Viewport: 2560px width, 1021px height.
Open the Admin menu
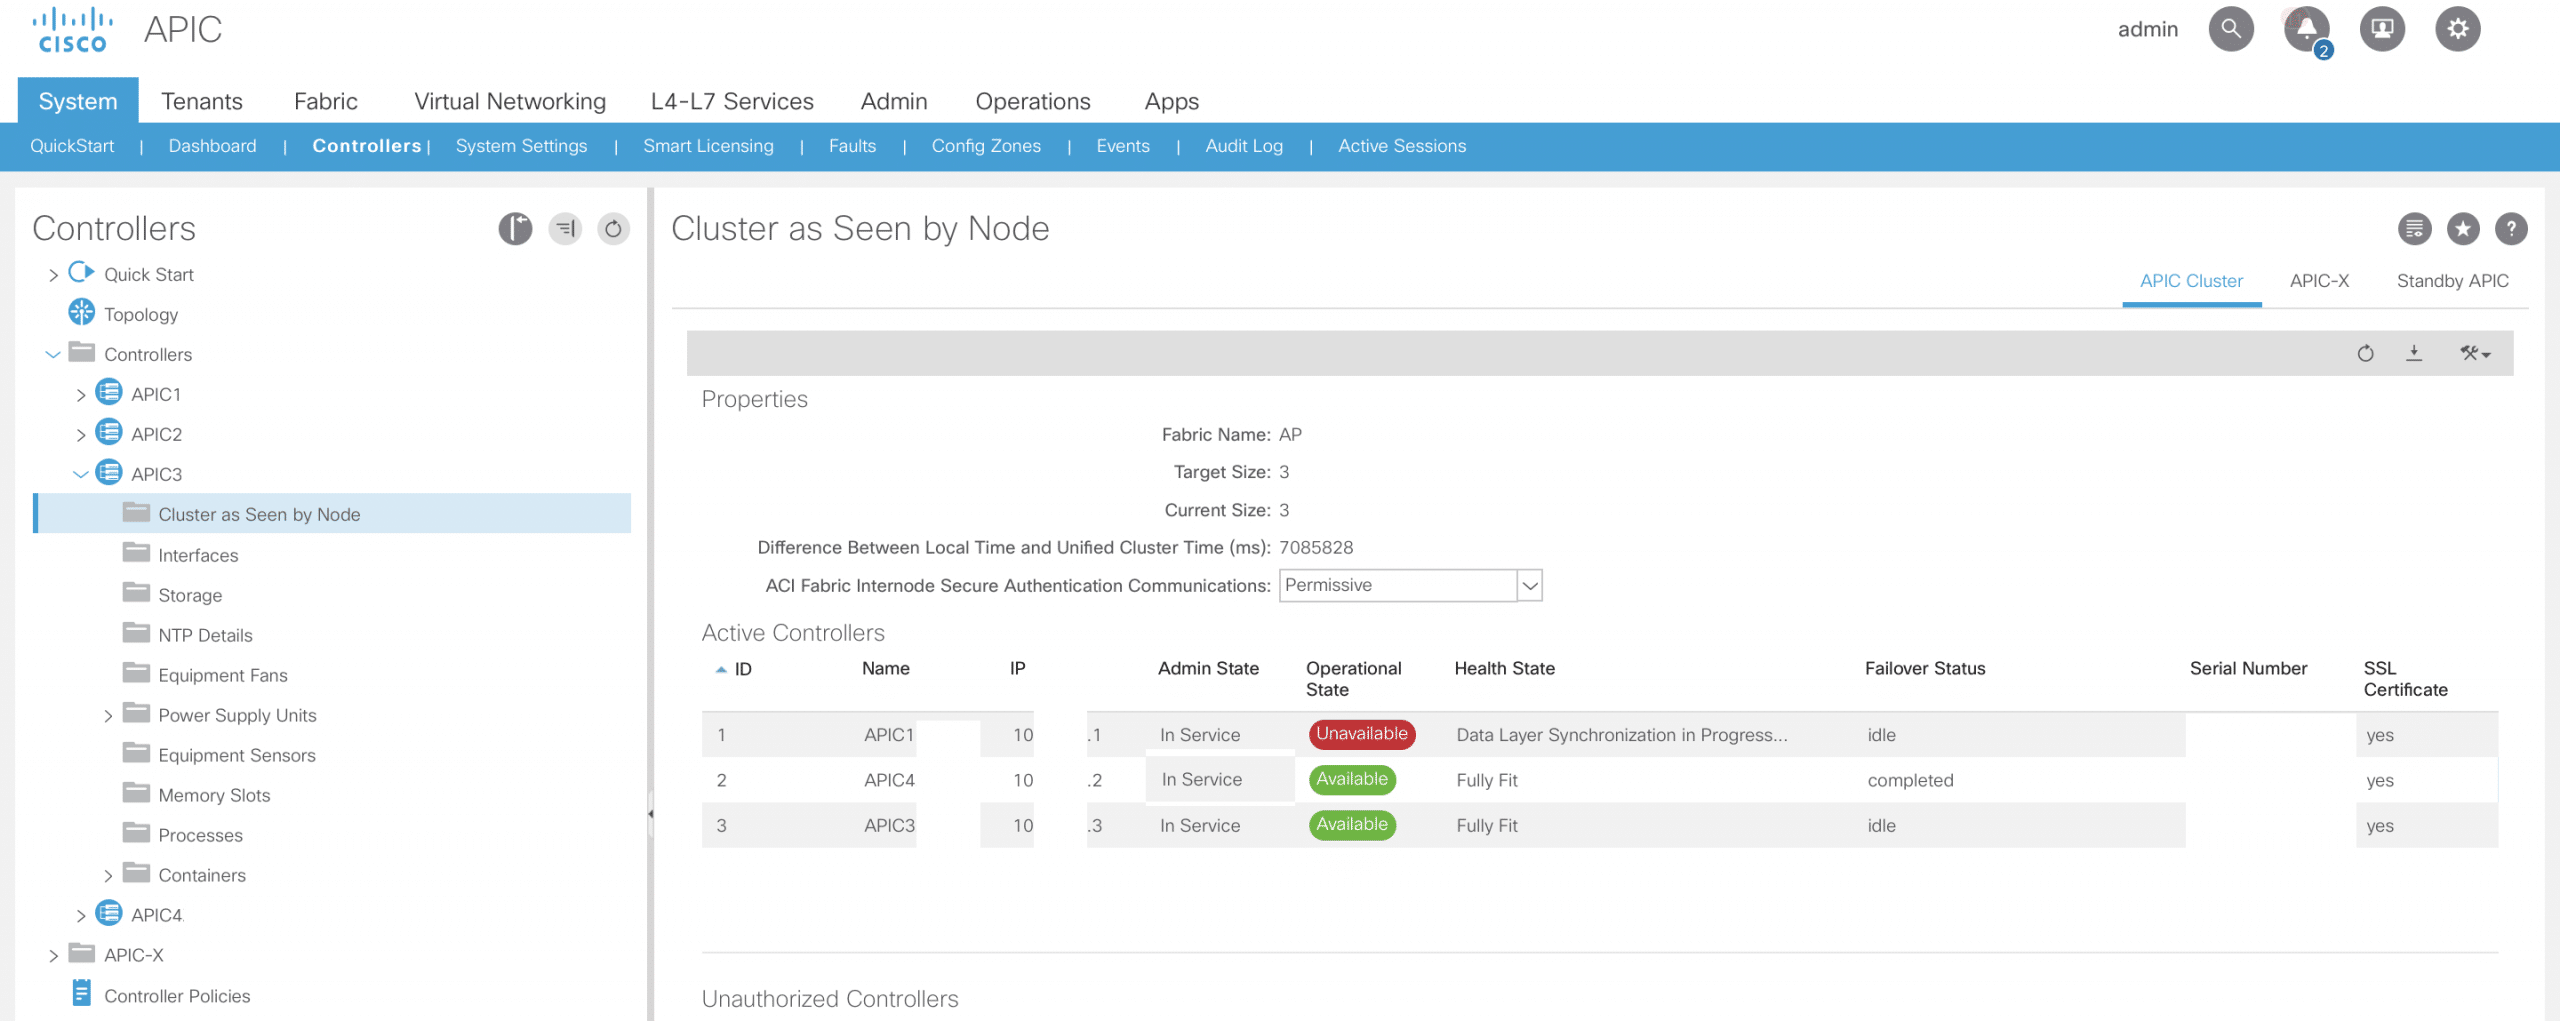894,101
